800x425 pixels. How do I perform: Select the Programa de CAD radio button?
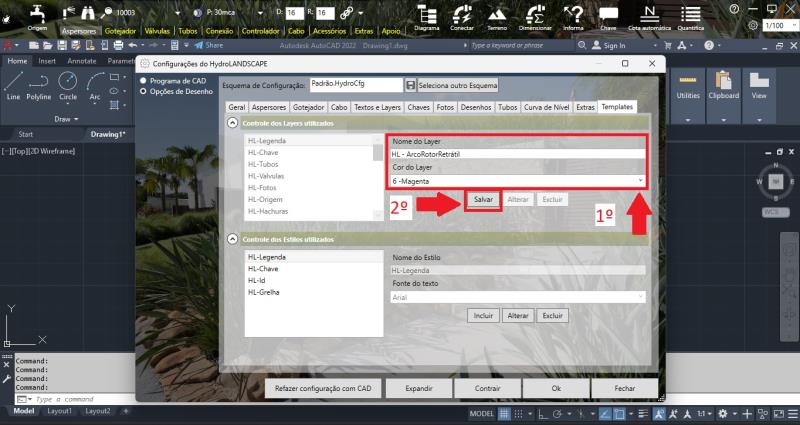(x=143, y=81)
